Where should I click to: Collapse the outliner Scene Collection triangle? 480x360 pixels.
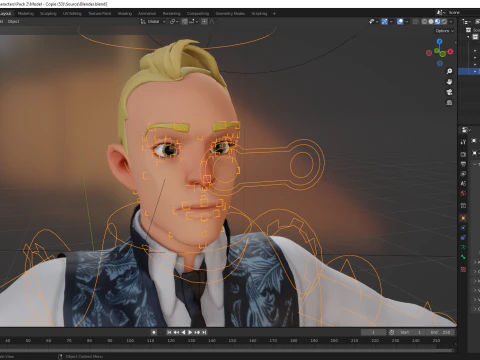[x=469, y=37]
